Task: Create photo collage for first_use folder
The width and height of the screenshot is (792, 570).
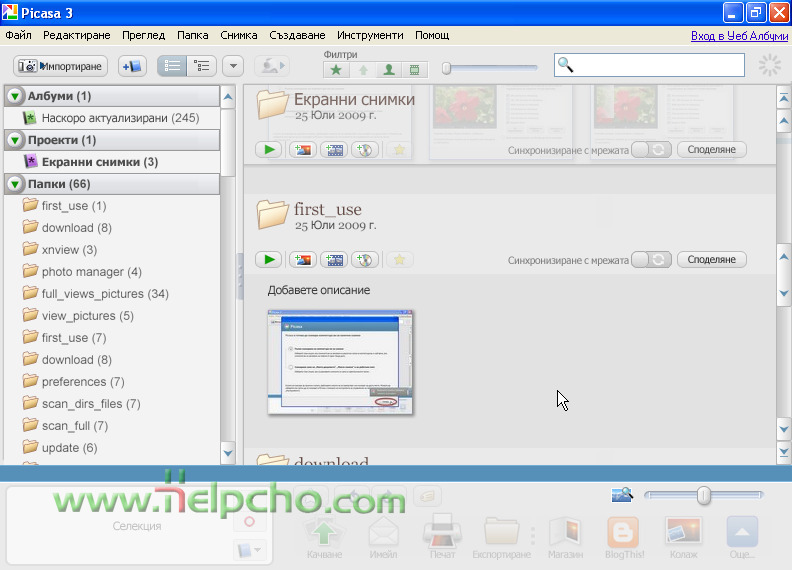Action: pos(303,260)
